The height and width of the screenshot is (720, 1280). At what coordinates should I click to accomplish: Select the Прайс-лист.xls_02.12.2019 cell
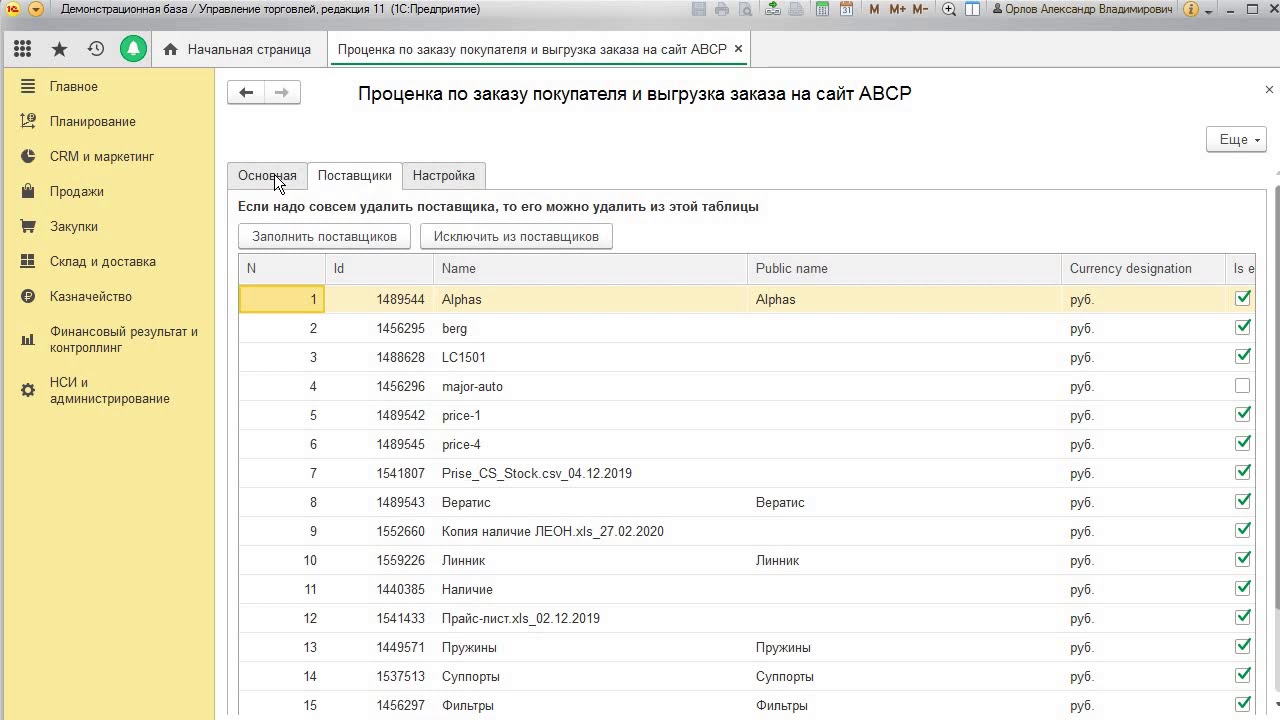pos(590,618)
